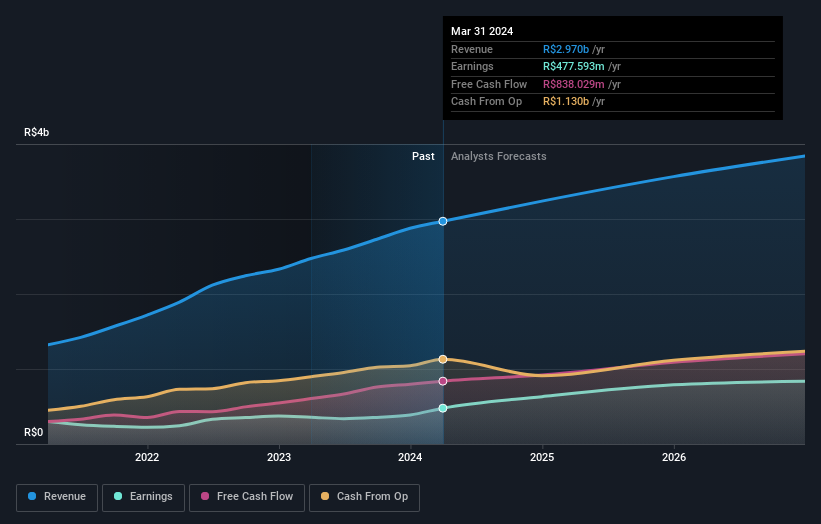Click the Cash From Op label in tooltip
This screenshot has height=524, width=821.
click(486, 102)
